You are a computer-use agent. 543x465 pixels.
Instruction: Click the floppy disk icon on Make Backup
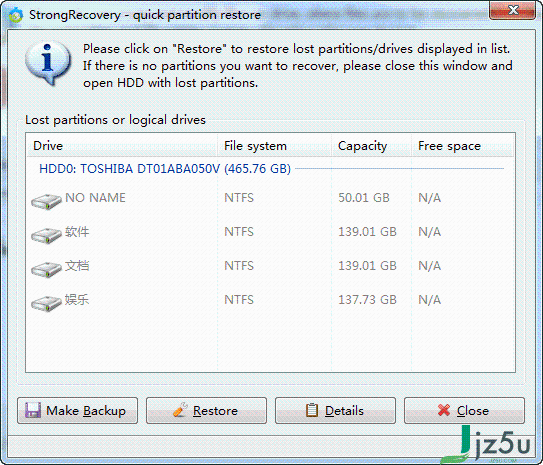(33, 410)
